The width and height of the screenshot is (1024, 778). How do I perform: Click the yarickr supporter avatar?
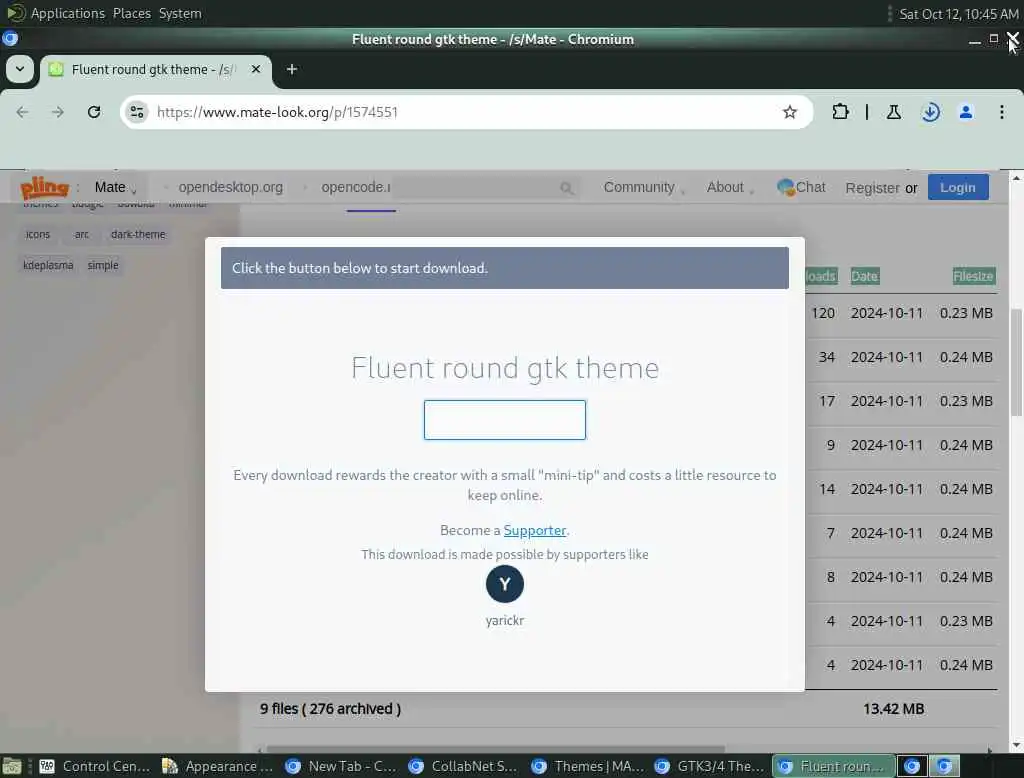[x=504, y=584]
